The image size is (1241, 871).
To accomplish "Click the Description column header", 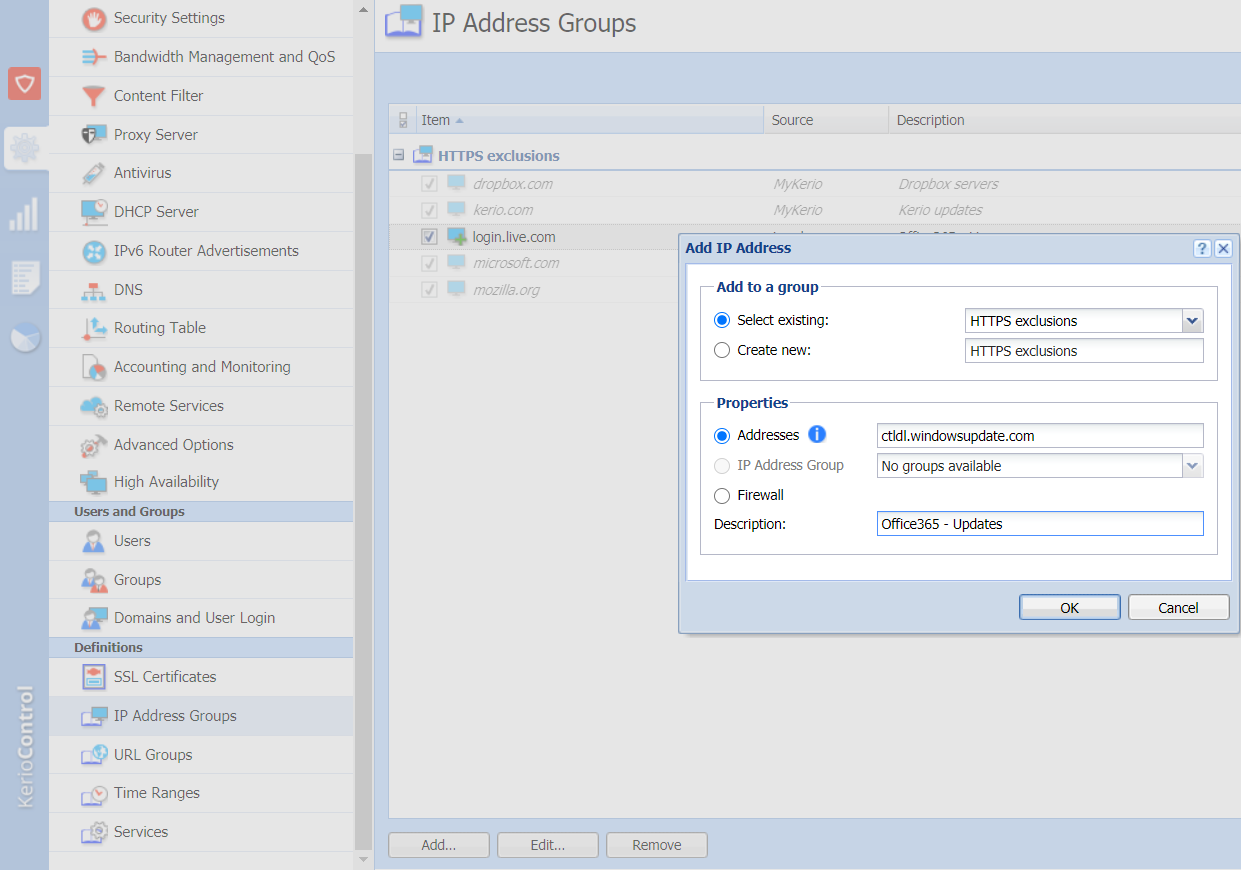I will point(1064,120).
